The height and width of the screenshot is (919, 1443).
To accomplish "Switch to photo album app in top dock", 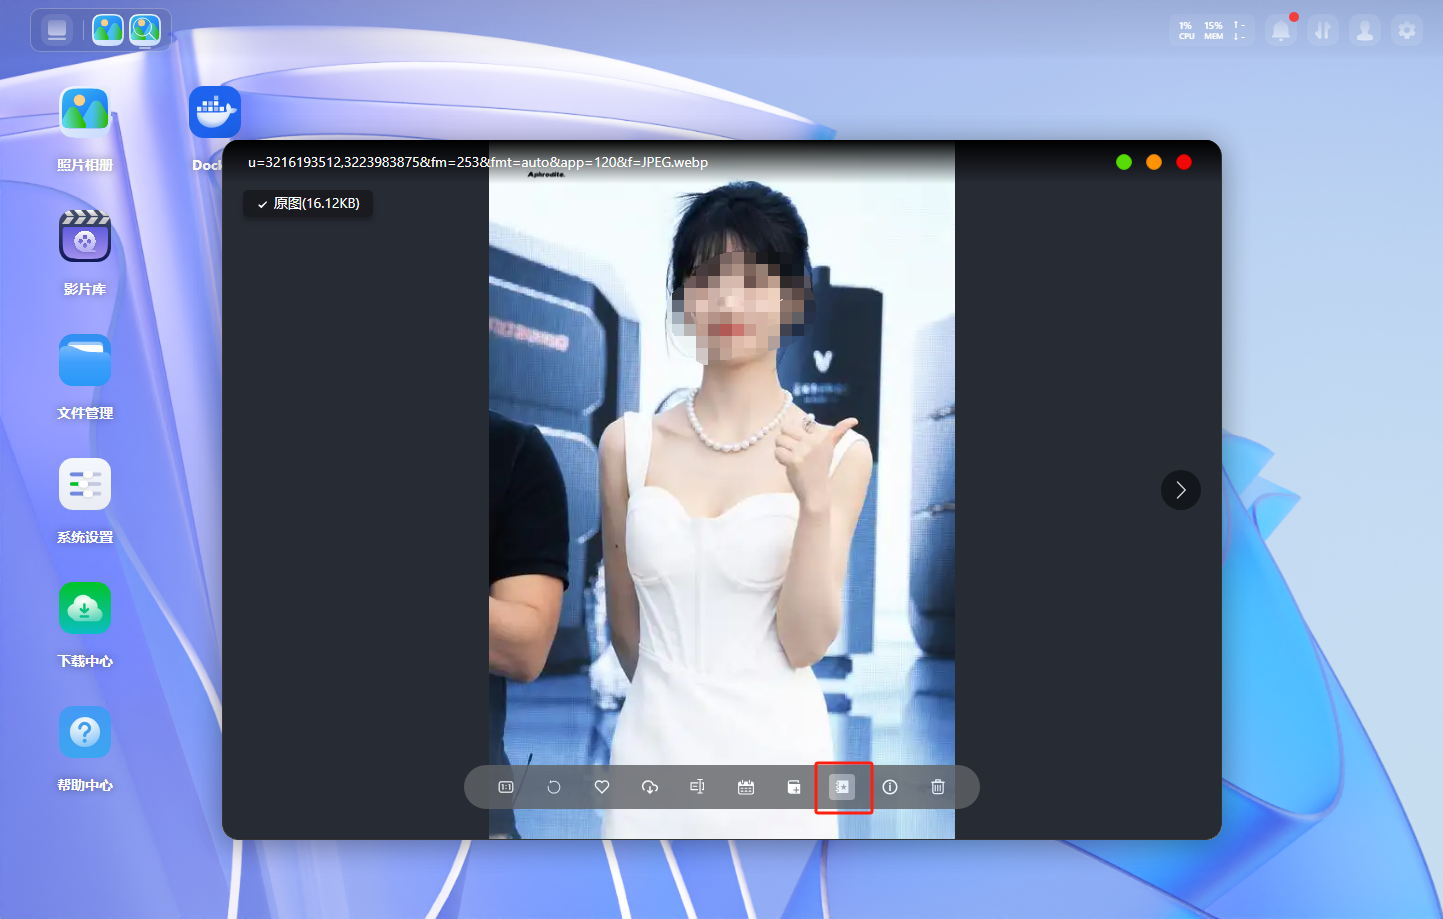I will [108, 30].
